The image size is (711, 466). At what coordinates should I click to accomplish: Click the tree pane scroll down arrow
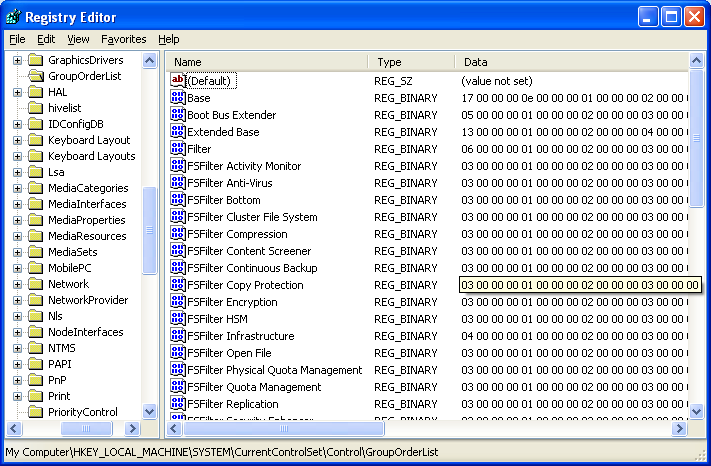(x=150, y=412)
